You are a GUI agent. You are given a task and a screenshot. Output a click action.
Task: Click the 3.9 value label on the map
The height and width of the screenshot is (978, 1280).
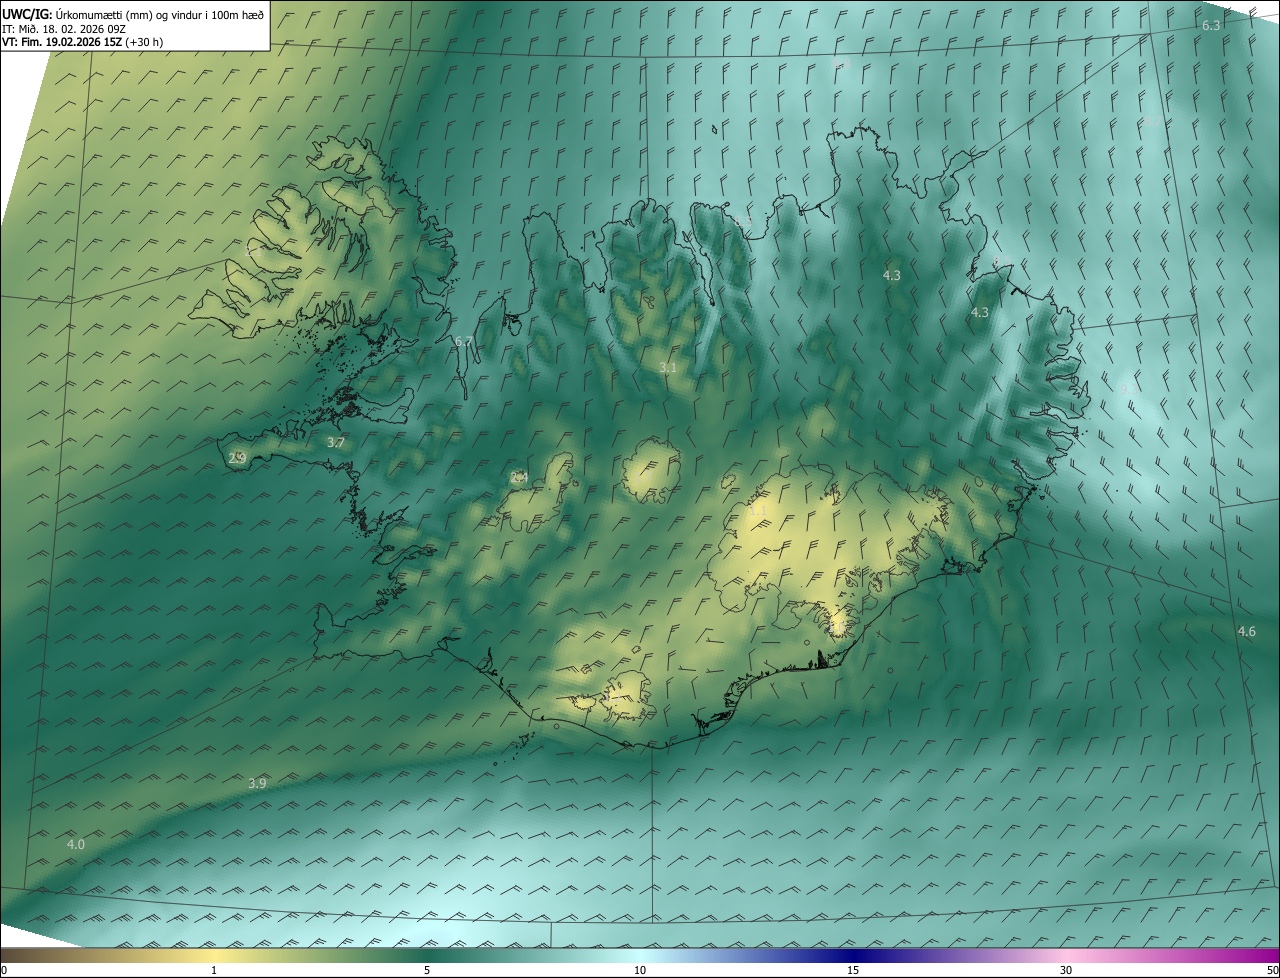point(257,783)
